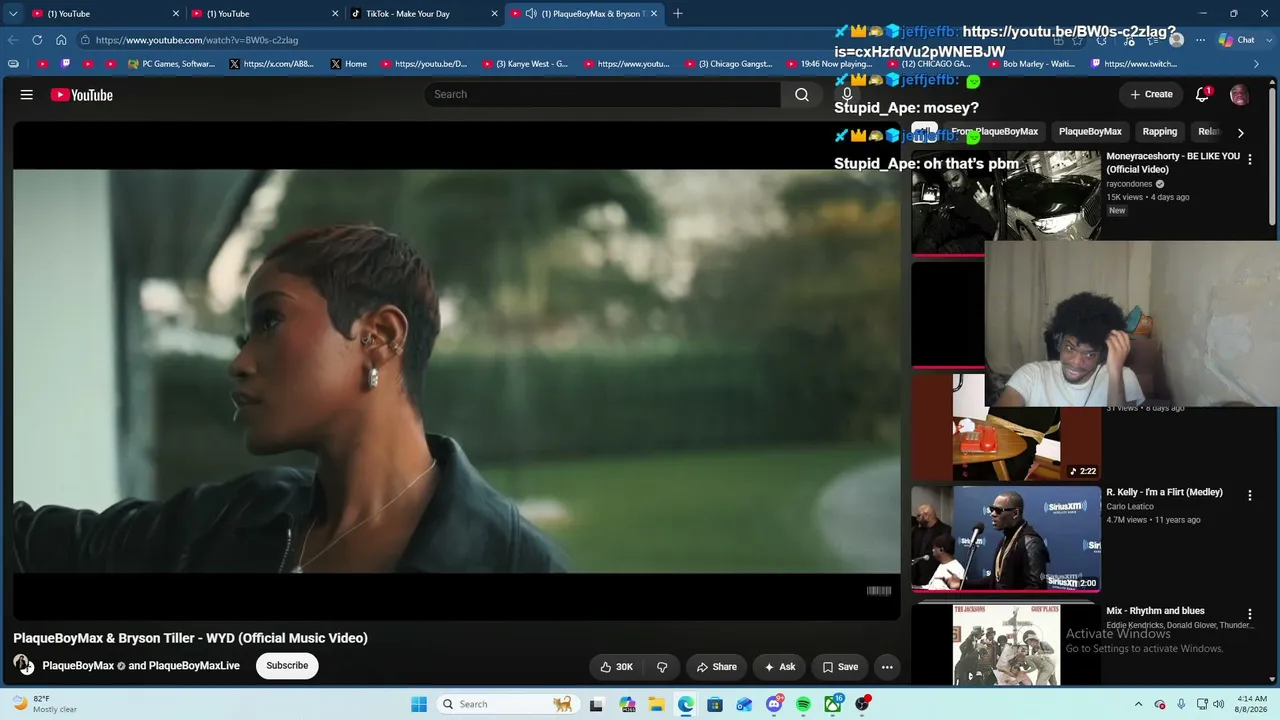Open PlaqueBoyMax channel avatar
This screenshot has width=1280, height=720.
pos(23,665)
